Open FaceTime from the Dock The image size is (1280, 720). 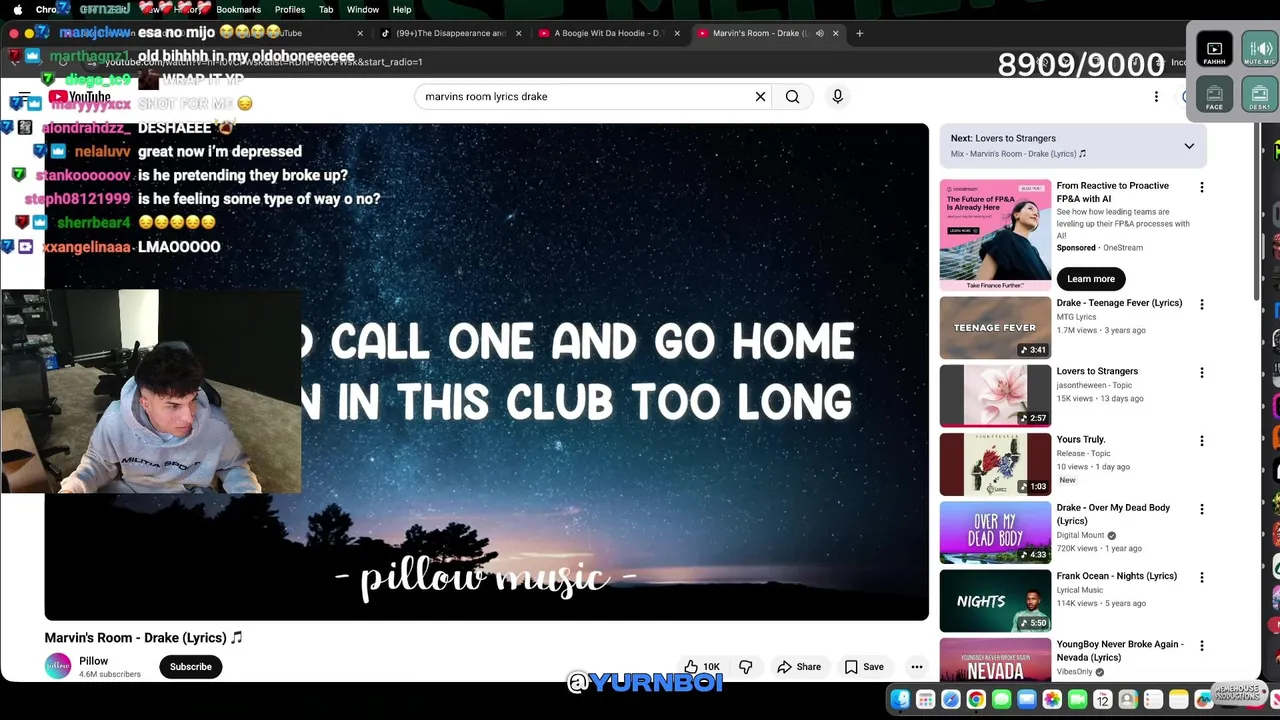1077,700
